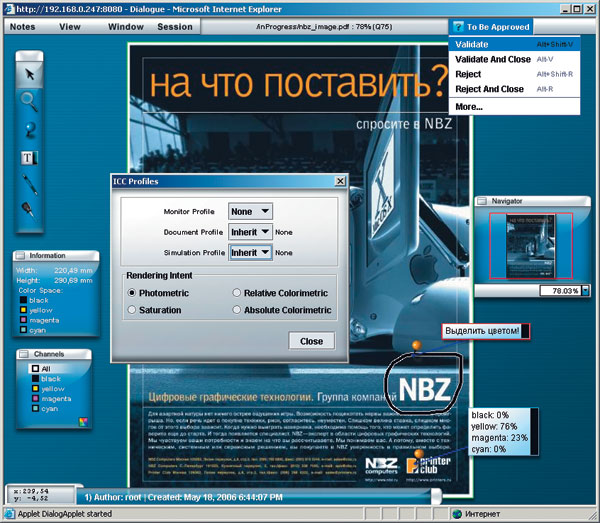The width and height of the screenshot is (600, 523).
Task: Open the Navigator zoom percentage dropdown arrow
Action: [x=585, y=291]
